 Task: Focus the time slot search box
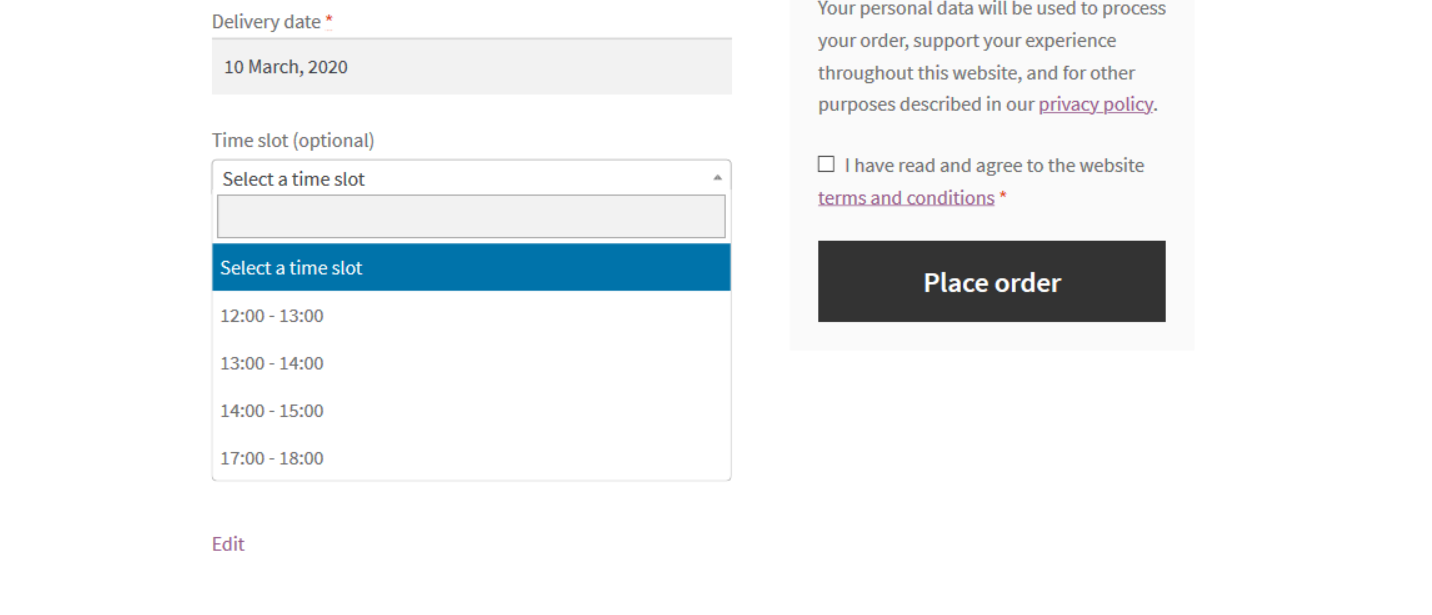(x=471, y=216)
